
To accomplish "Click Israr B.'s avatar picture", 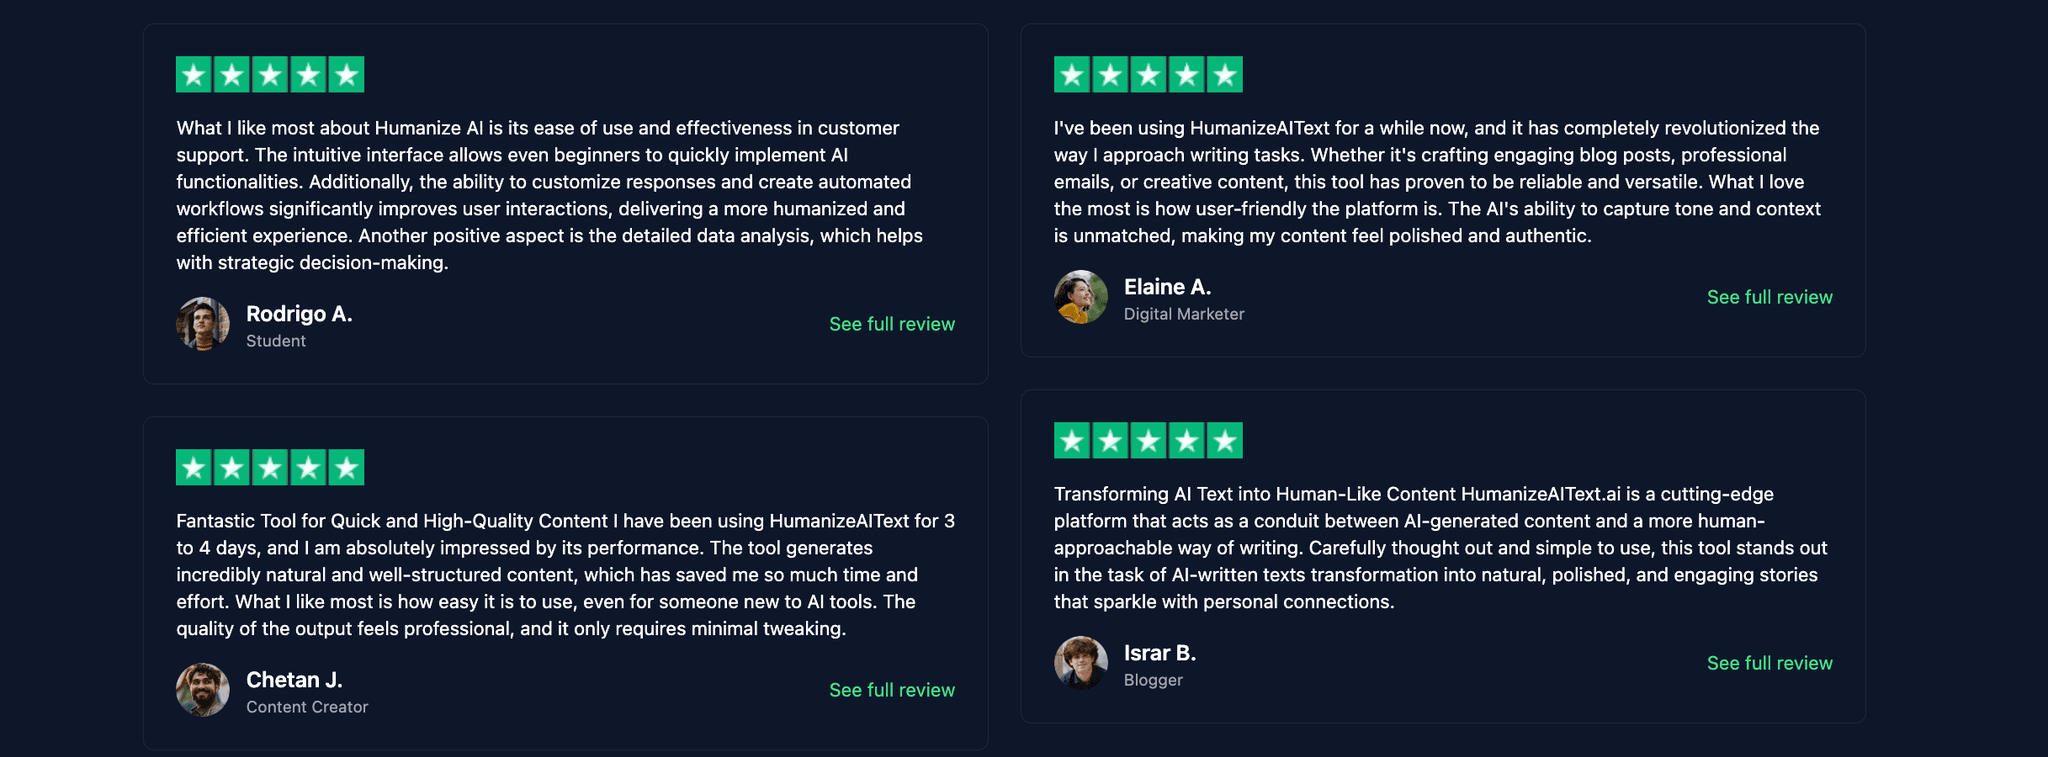I will (x=1080, y=663).
